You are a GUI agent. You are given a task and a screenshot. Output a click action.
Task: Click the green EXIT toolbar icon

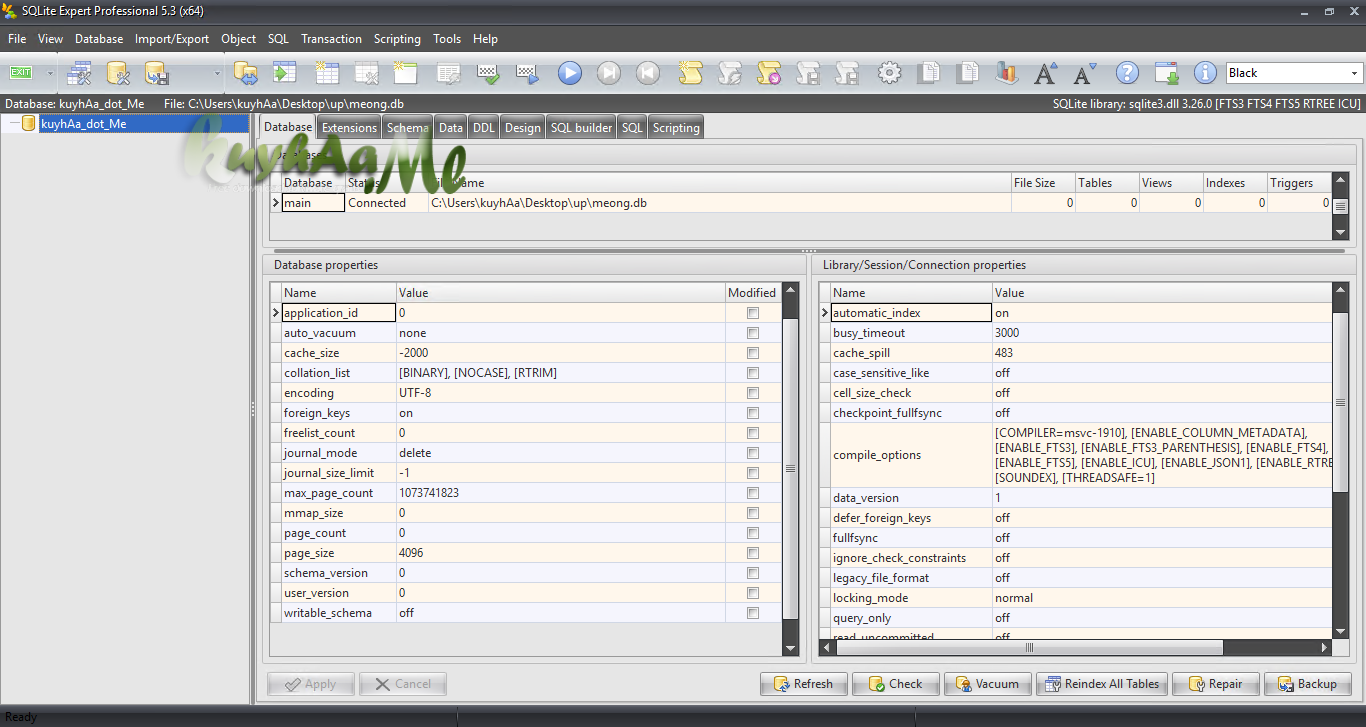(21, 73)
